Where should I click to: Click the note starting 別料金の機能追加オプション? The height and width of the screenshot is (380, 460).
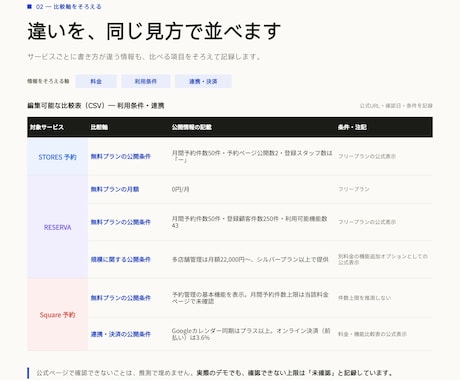383,259
